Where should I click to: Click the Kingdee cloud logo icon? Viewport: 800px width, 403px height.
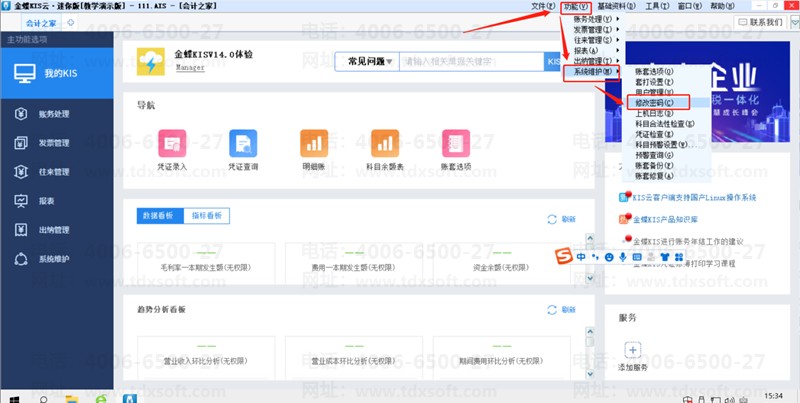click(x=151, y=62)
